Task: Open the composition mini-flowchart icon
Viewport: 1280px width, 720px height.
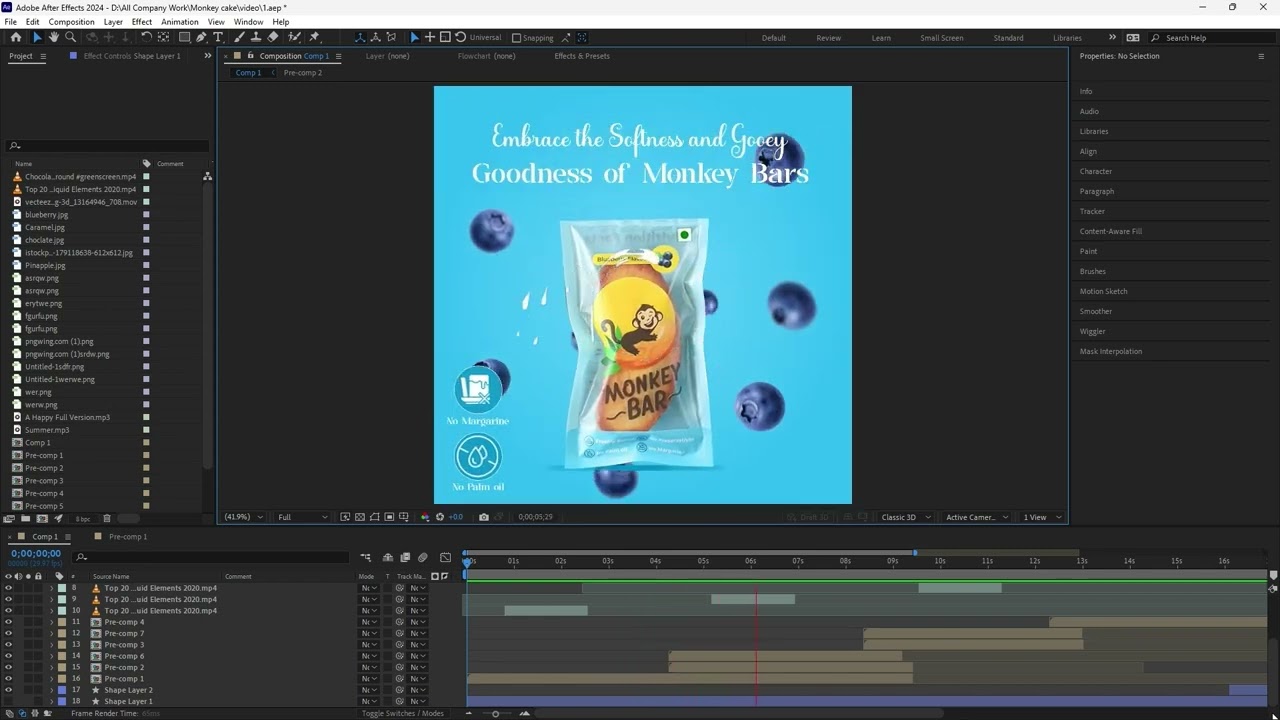Action: 366,557
